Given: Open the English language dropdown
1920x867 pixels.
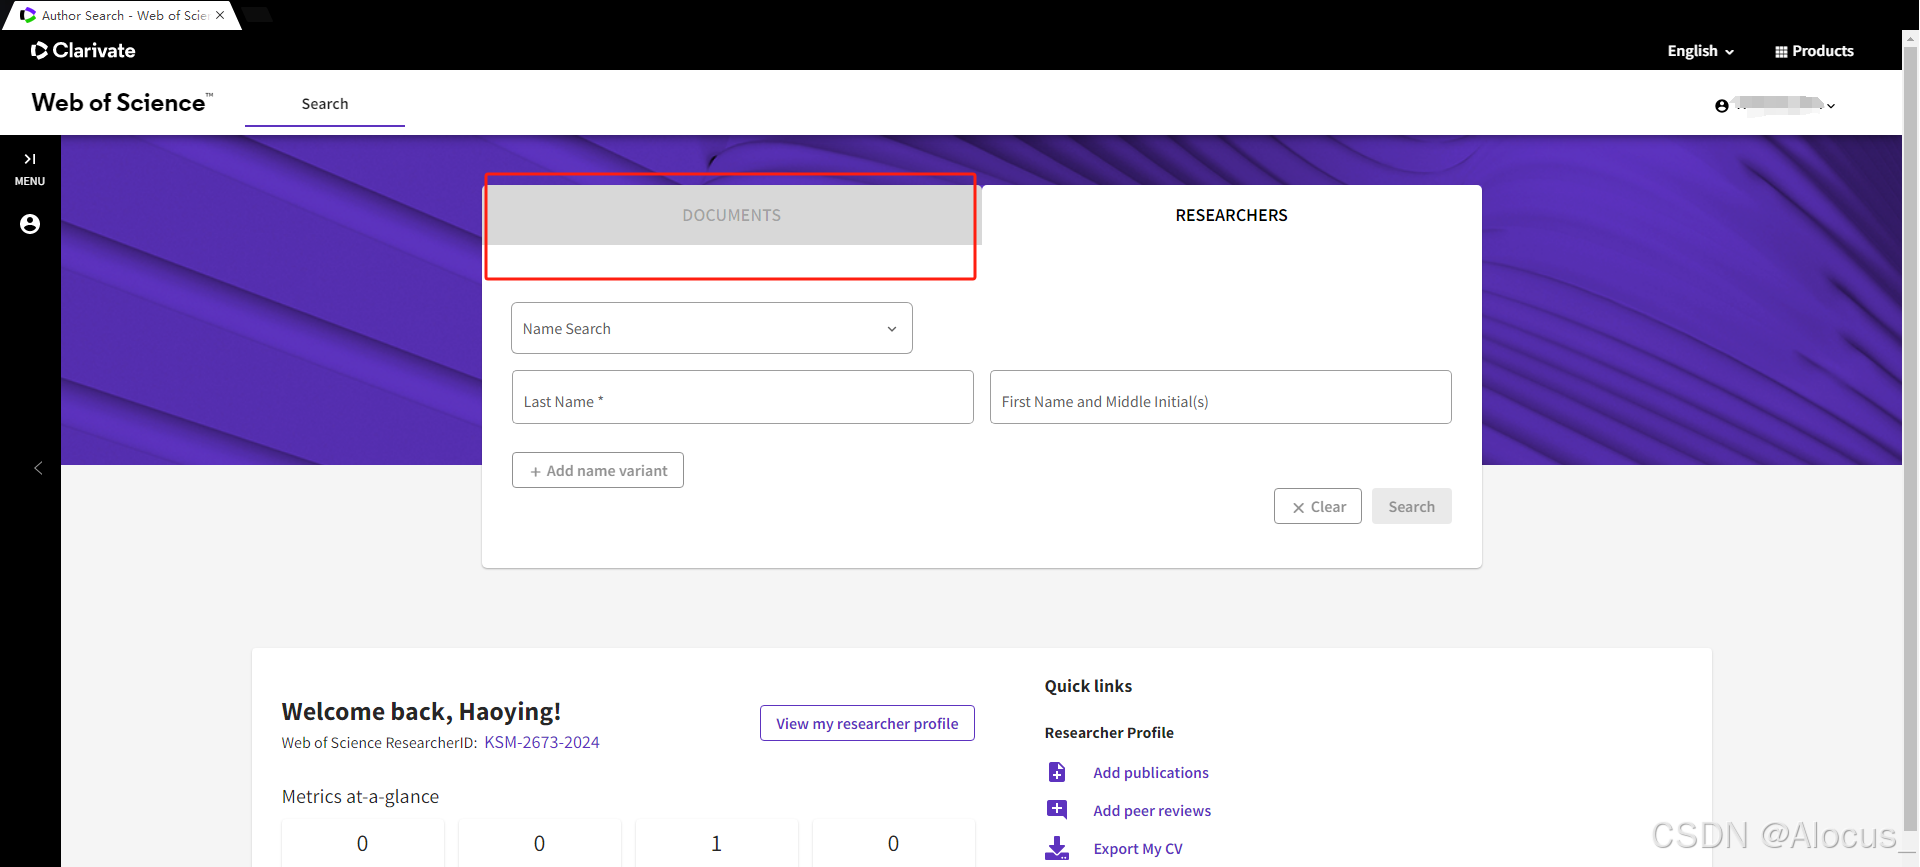Looking at the screenshot, I should coord(1700,51).
